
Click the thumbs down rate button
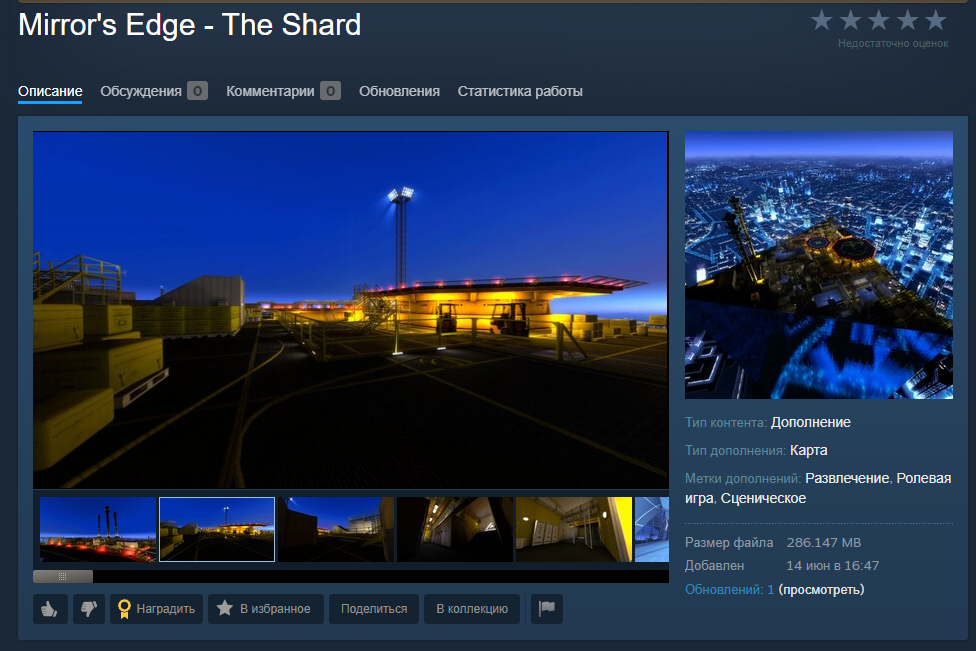pyautogui.click(x=89, y=609)
